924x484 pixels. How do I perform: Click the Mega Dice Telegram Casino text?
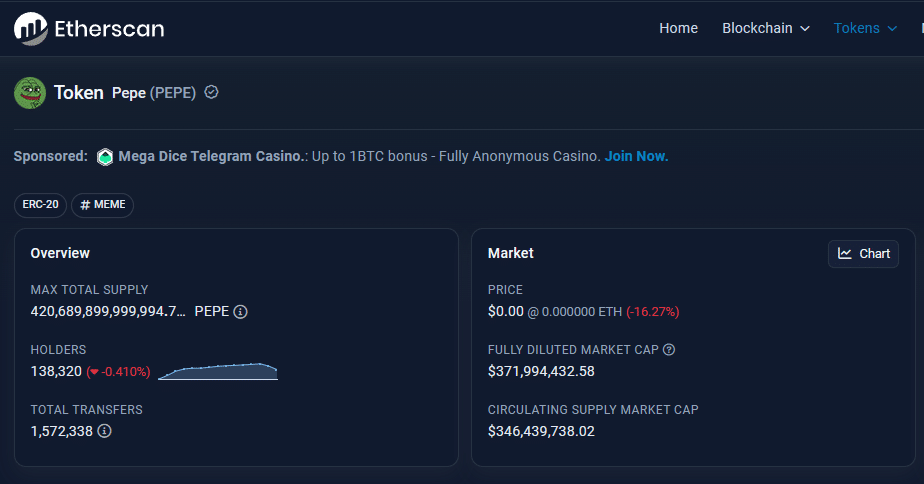pos(212,157)
